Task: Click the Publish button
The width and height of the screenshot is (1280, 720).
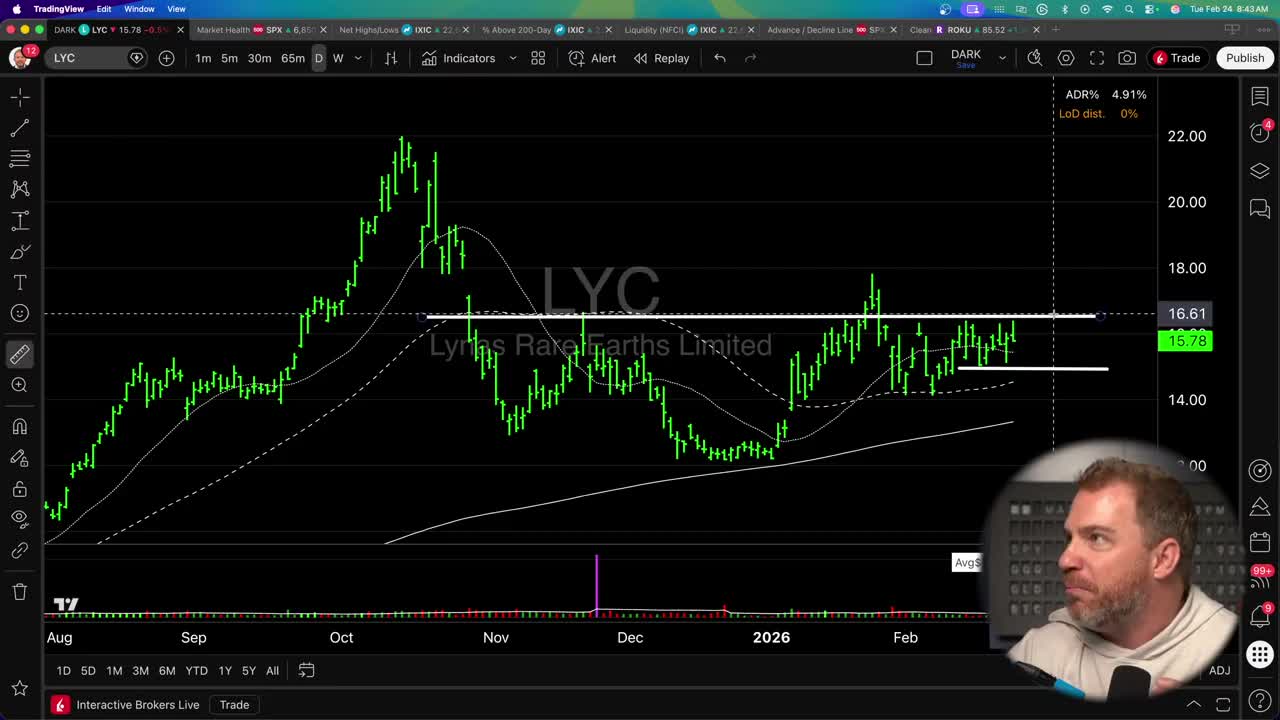Action: click(x=1244, y=57)
